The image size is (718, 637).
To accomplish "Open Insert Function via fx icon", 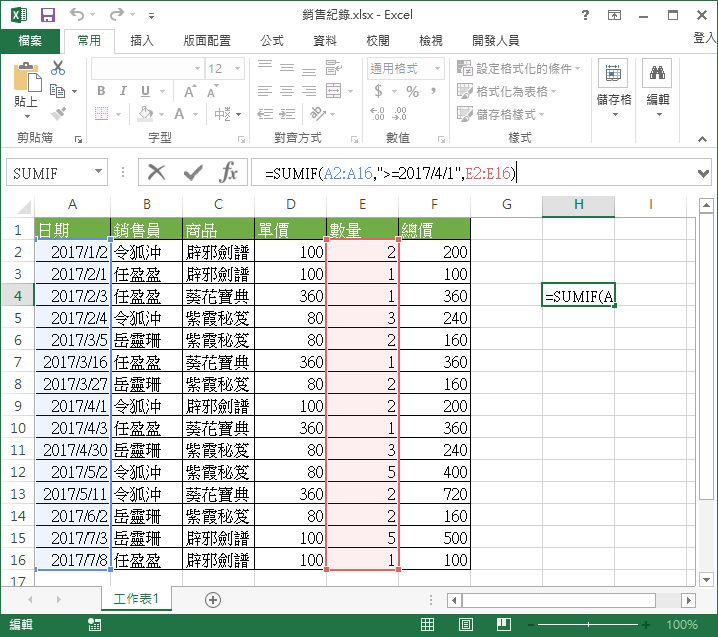I will click(x=228, y=172).
